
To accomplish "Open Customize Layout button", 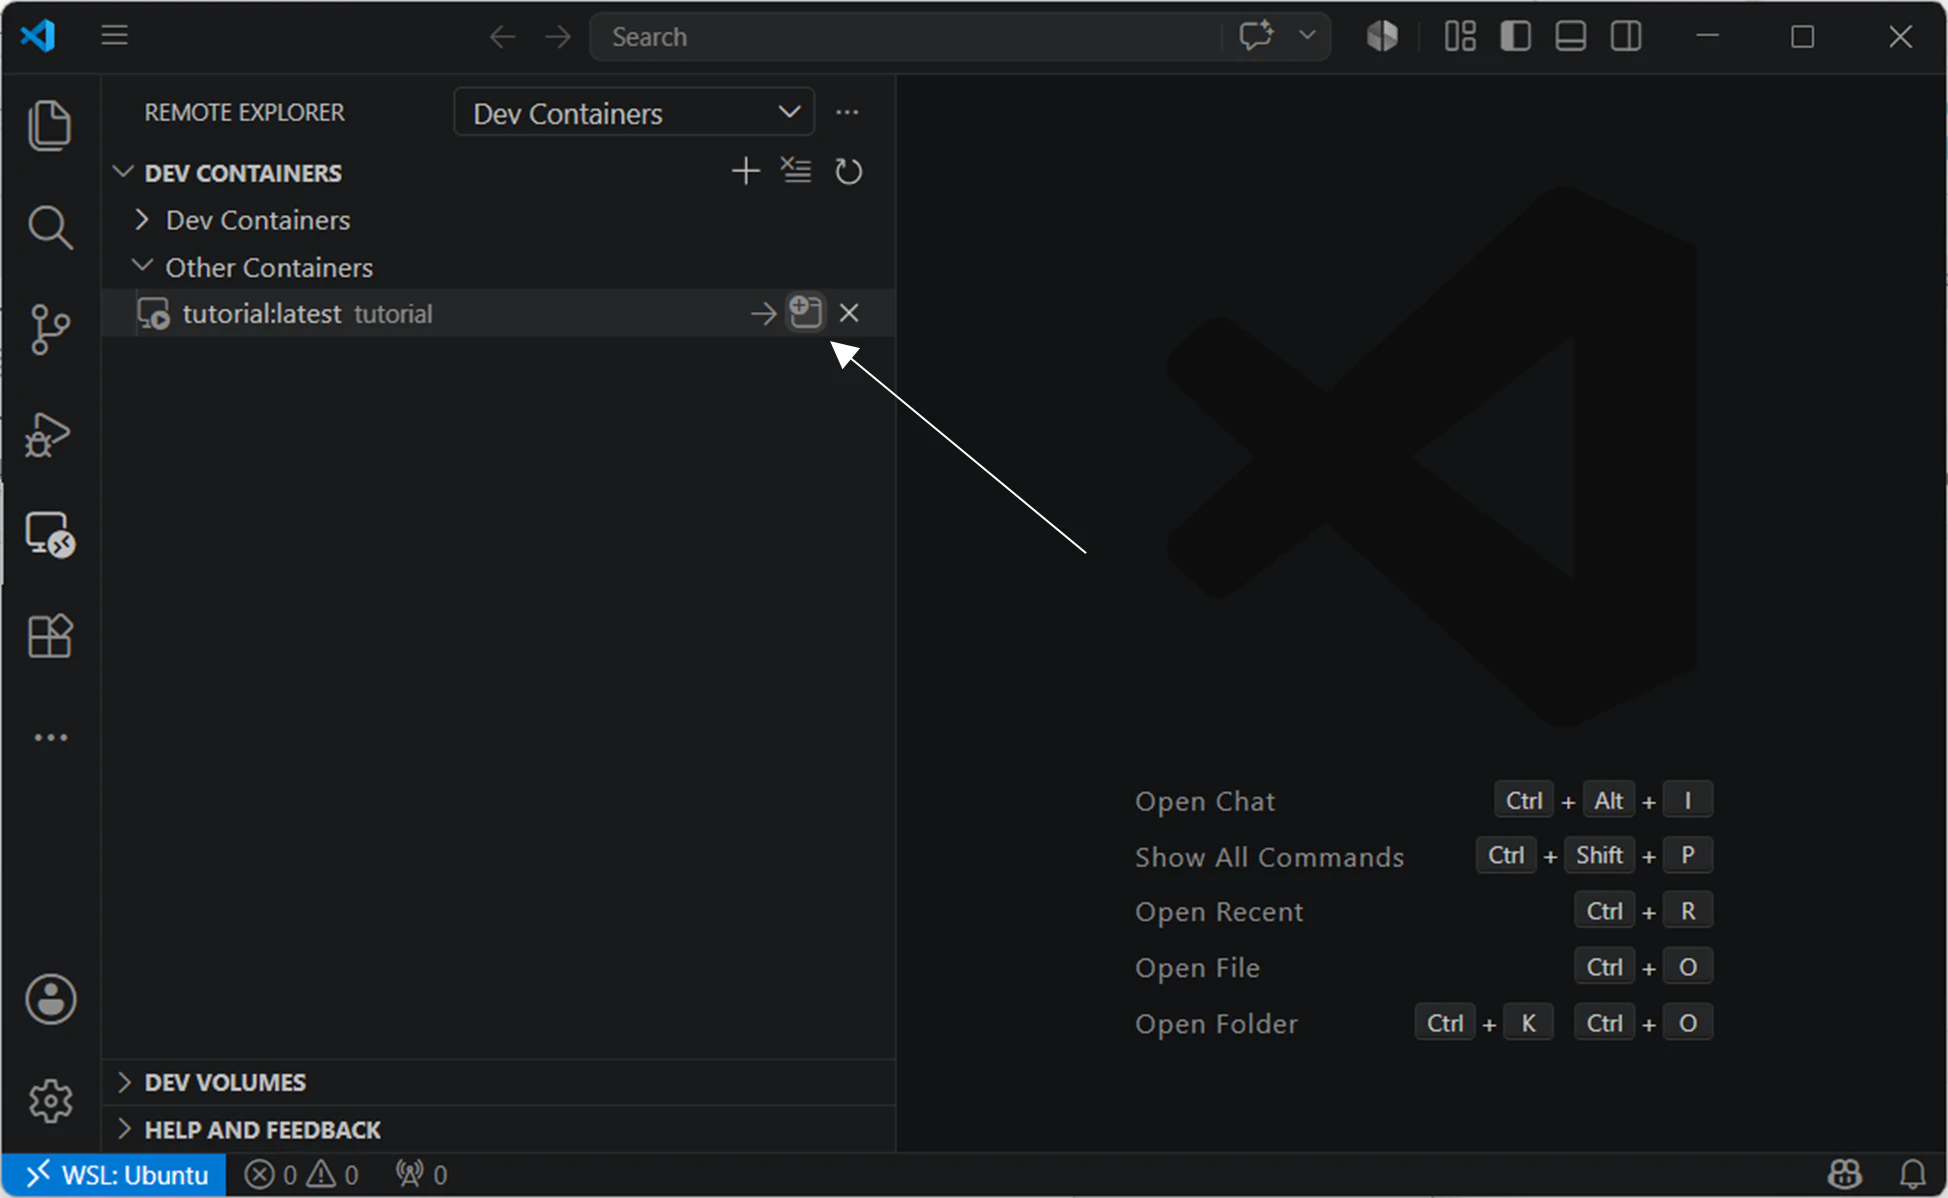I will pos(1460,37).
